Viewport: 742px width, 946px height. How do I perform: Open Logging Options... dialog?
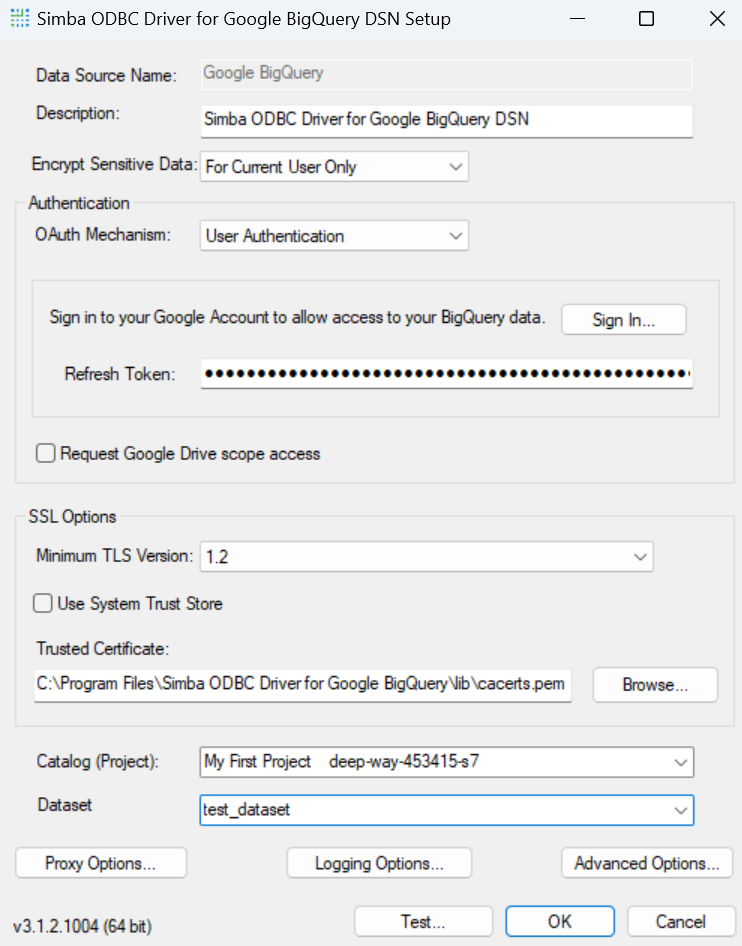379,863
